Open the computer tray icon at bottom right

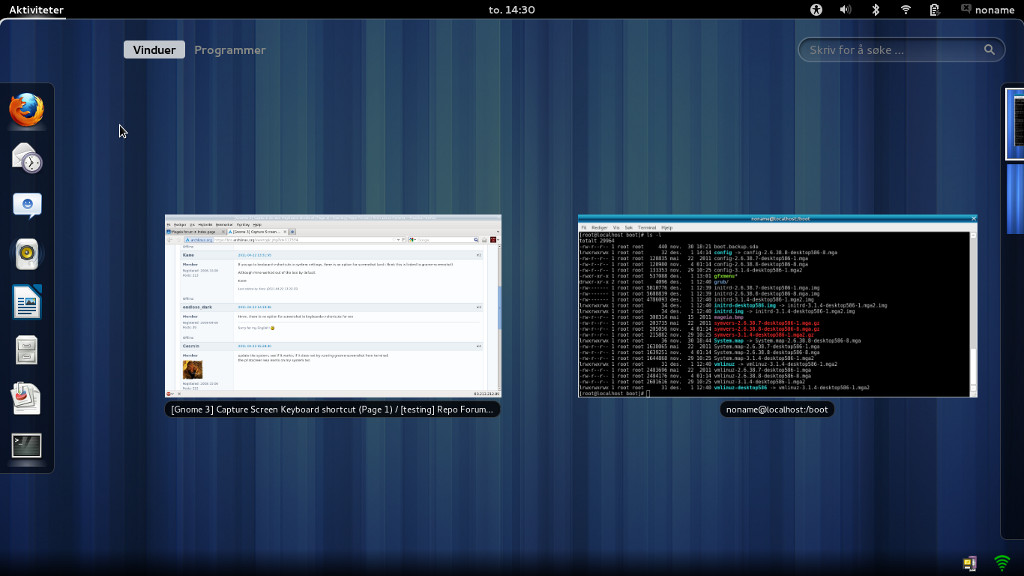click(x=970, y=563)
